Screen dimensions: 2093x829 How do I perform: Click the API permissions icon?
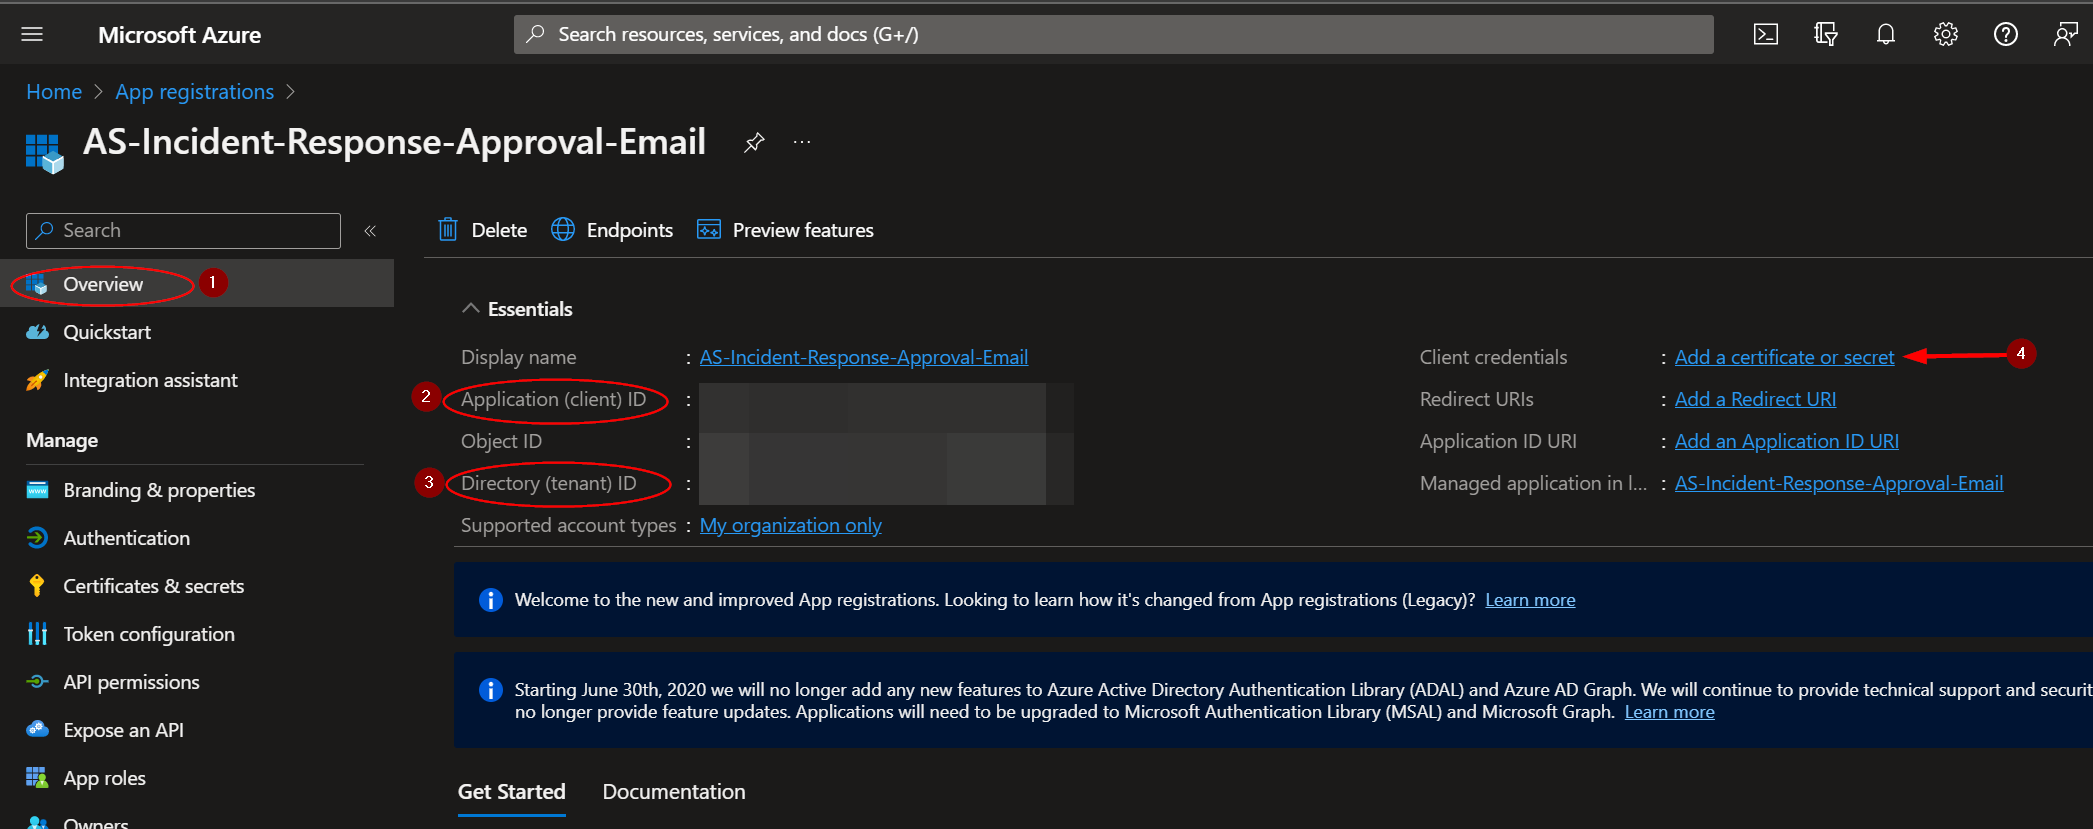pyautogui.click(x=37, y=682)
